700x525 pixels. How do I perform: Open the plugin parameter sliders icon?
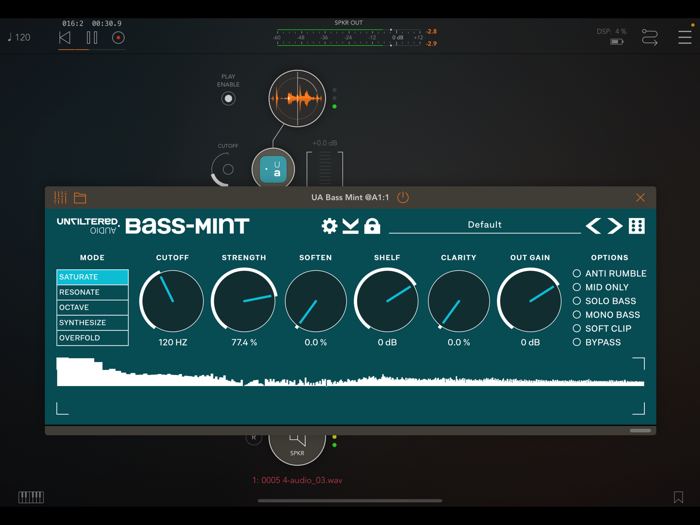coord(60,197)
